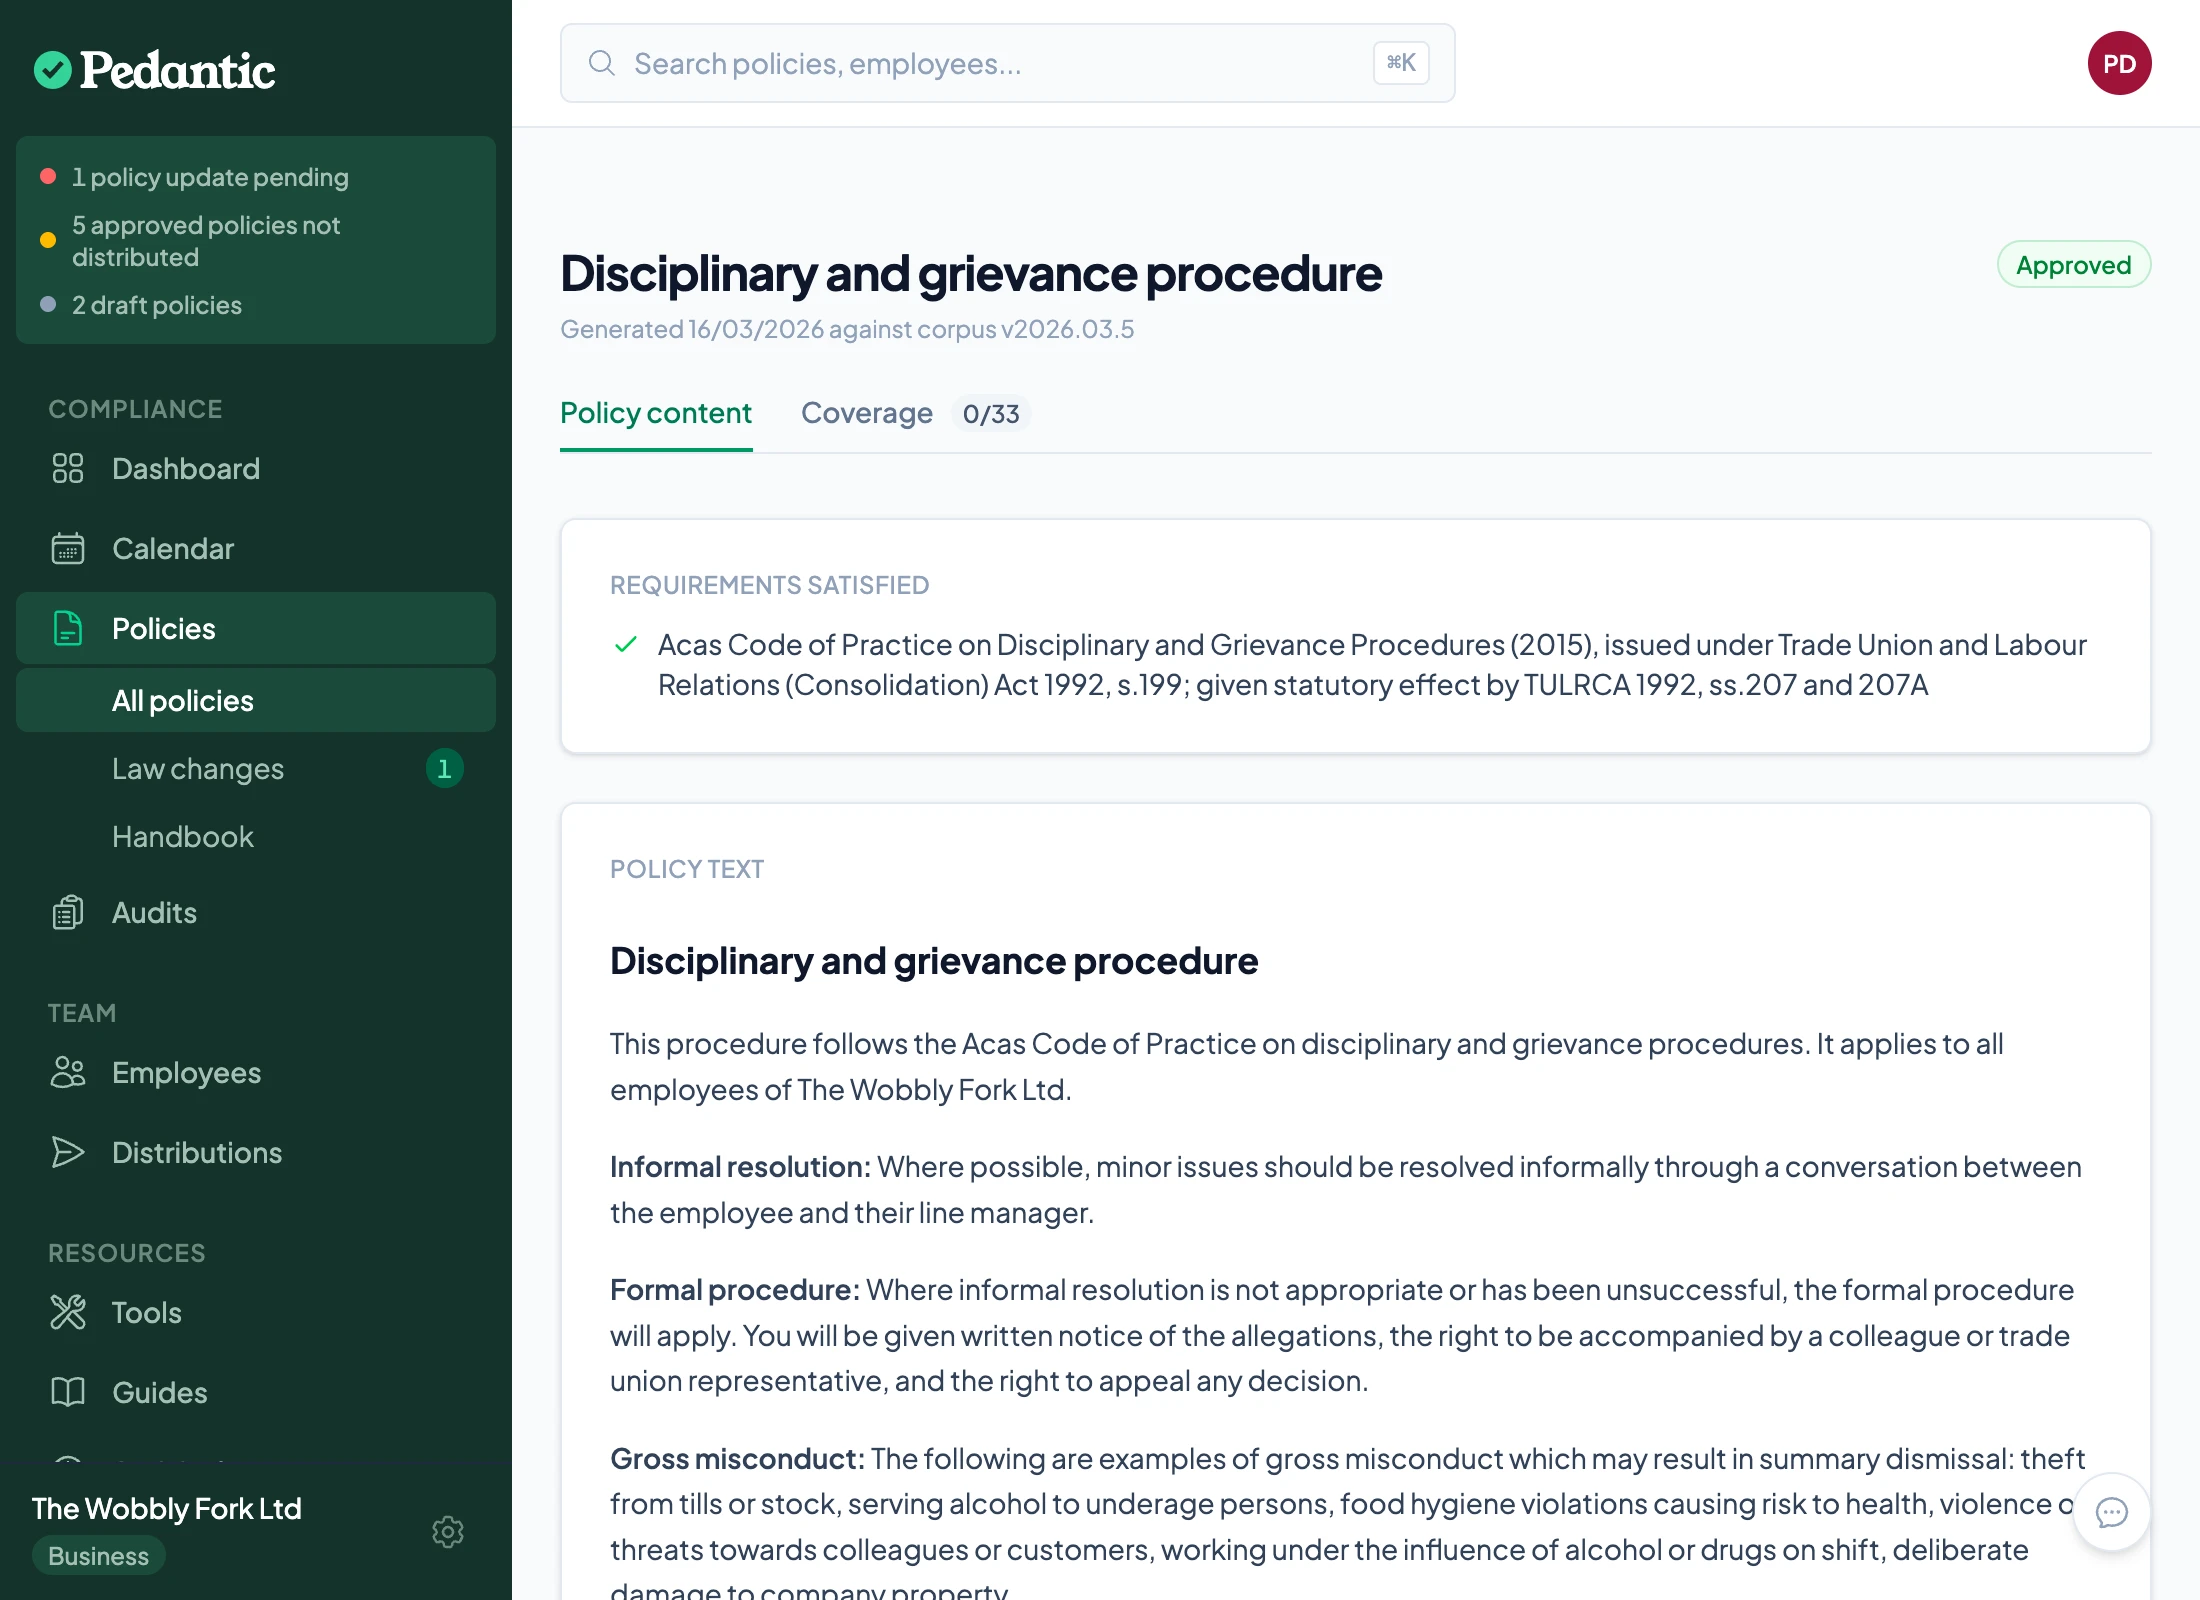Viewport: 2200px width, 1600px height.
Task: Click the 0/33 coverage counter
Action: click(x=991, y=413)
